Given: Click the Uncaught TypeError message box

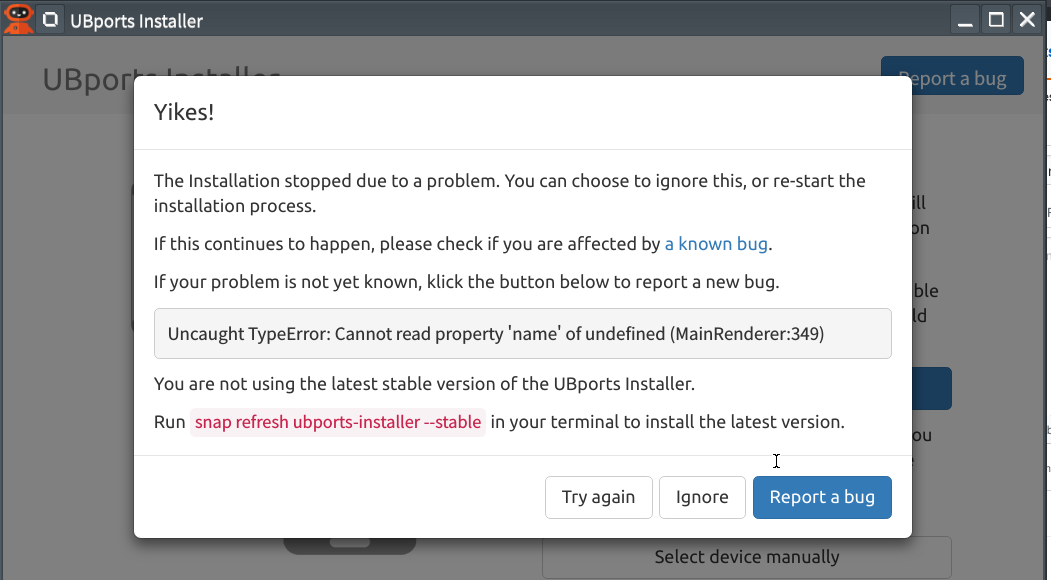Looking at the screenshot, I should pyautogui.click(x=523, y=333).
